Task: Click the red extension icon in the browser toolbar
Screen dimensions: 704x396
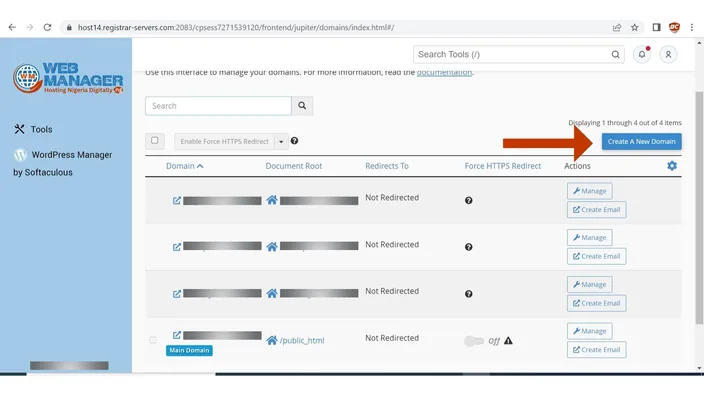Action: click(674, 27)
